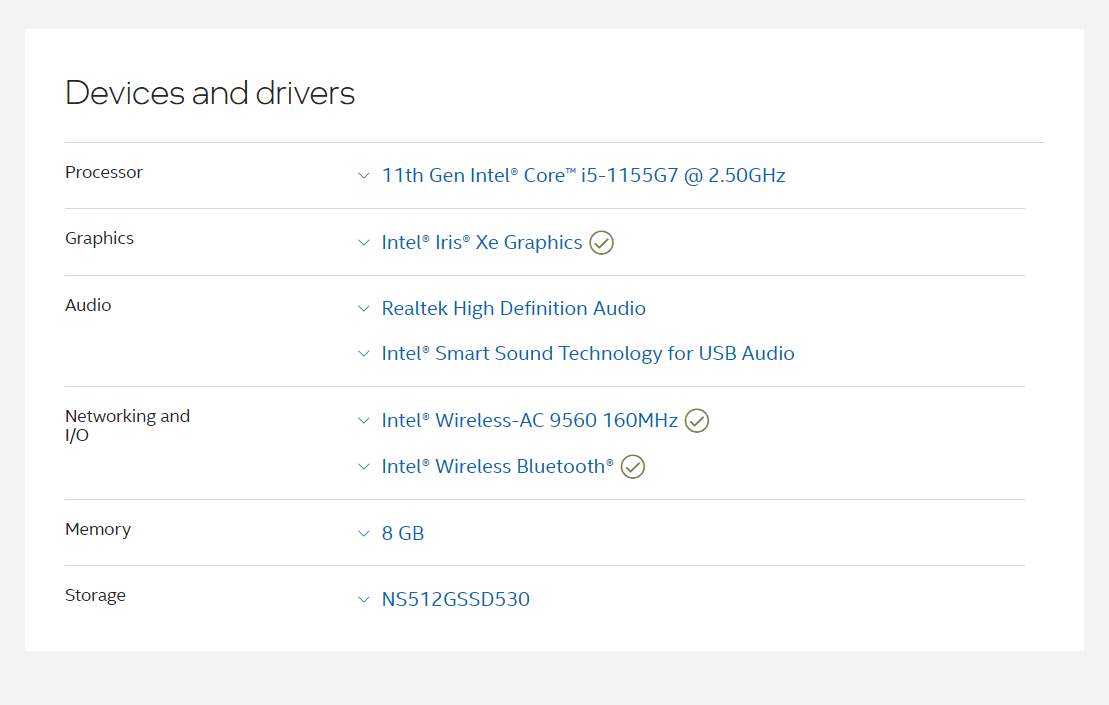Open the Intel Wireless-AC 9560 160MHz link
The width and height of the screenshot is (1109, 705).
[x=531, y=421]
